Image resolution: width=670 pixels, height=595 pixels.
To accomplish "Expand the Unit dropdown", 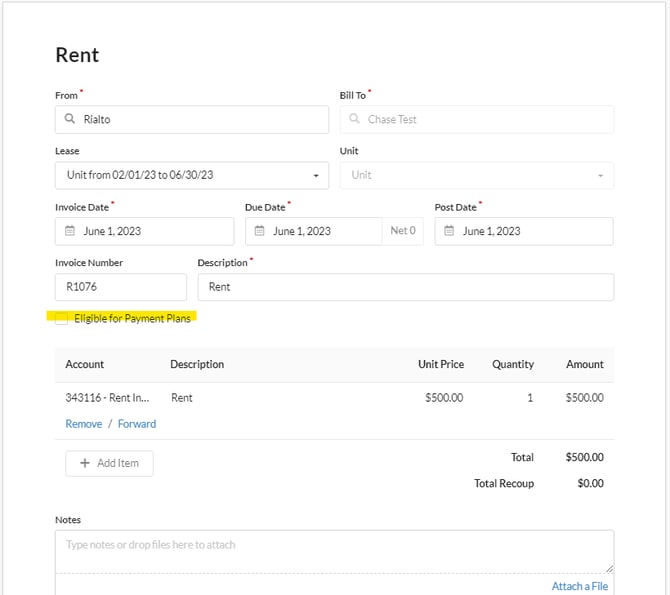I will click(x=476, y=175).
